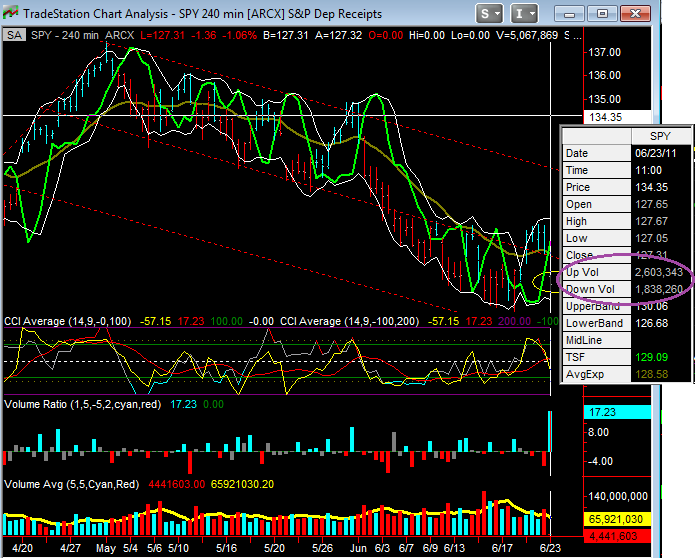Click the TradeStation chart icon in title bar
The height and width of the screenshot is (558, 695).
pyautogui.click(x=11, y=13)
